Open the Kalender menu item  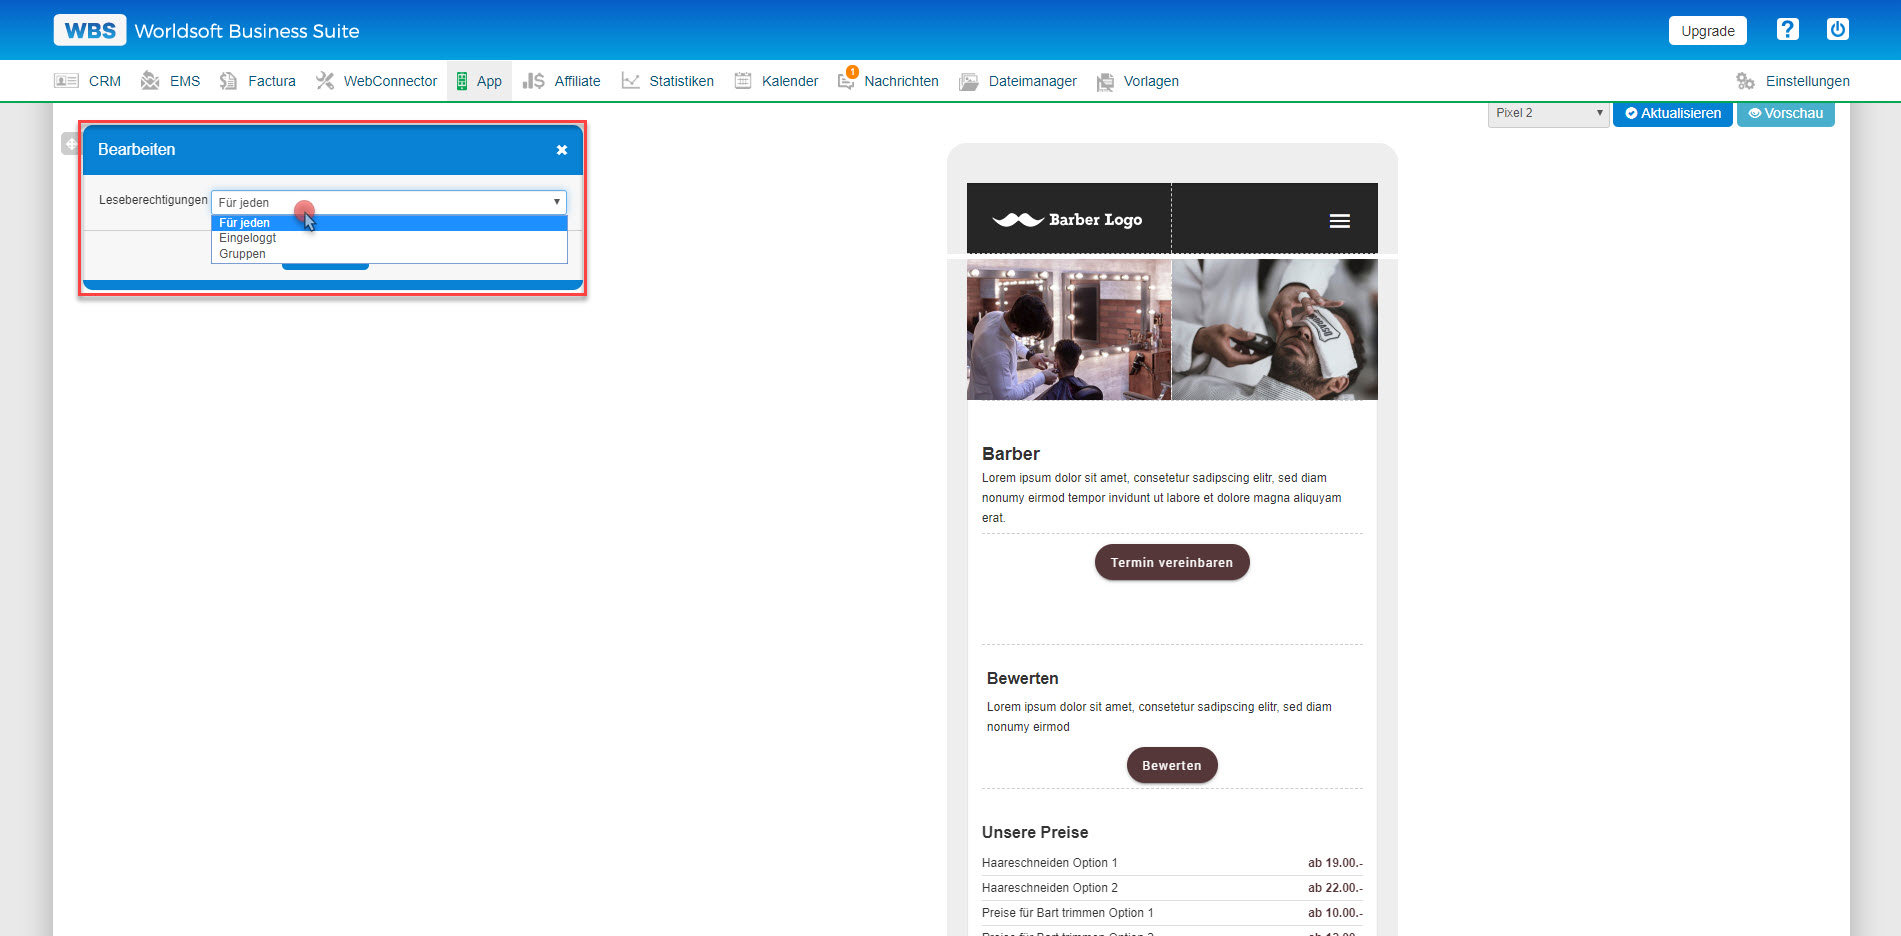point(789,81)
